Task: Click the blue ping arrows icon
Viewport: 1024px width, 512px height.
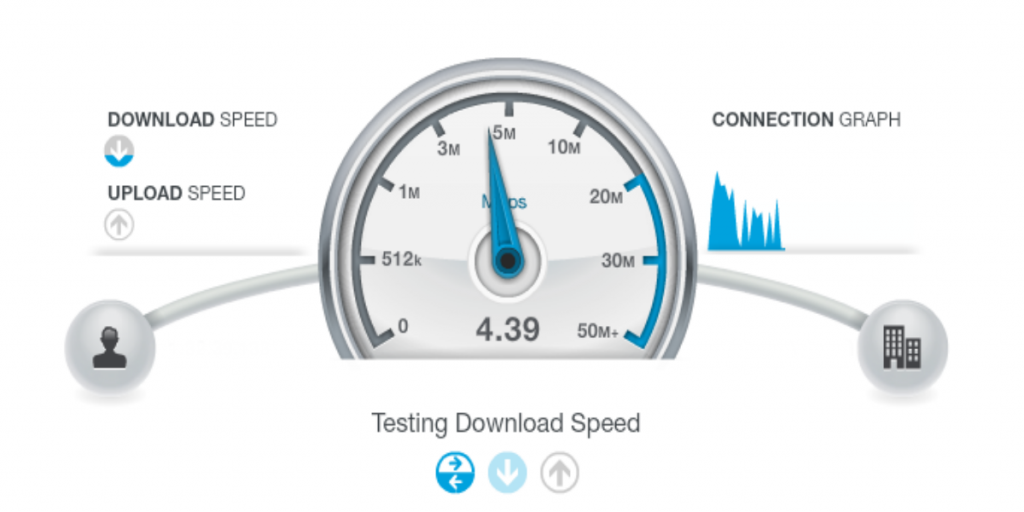Action: [x=455, y=472]
